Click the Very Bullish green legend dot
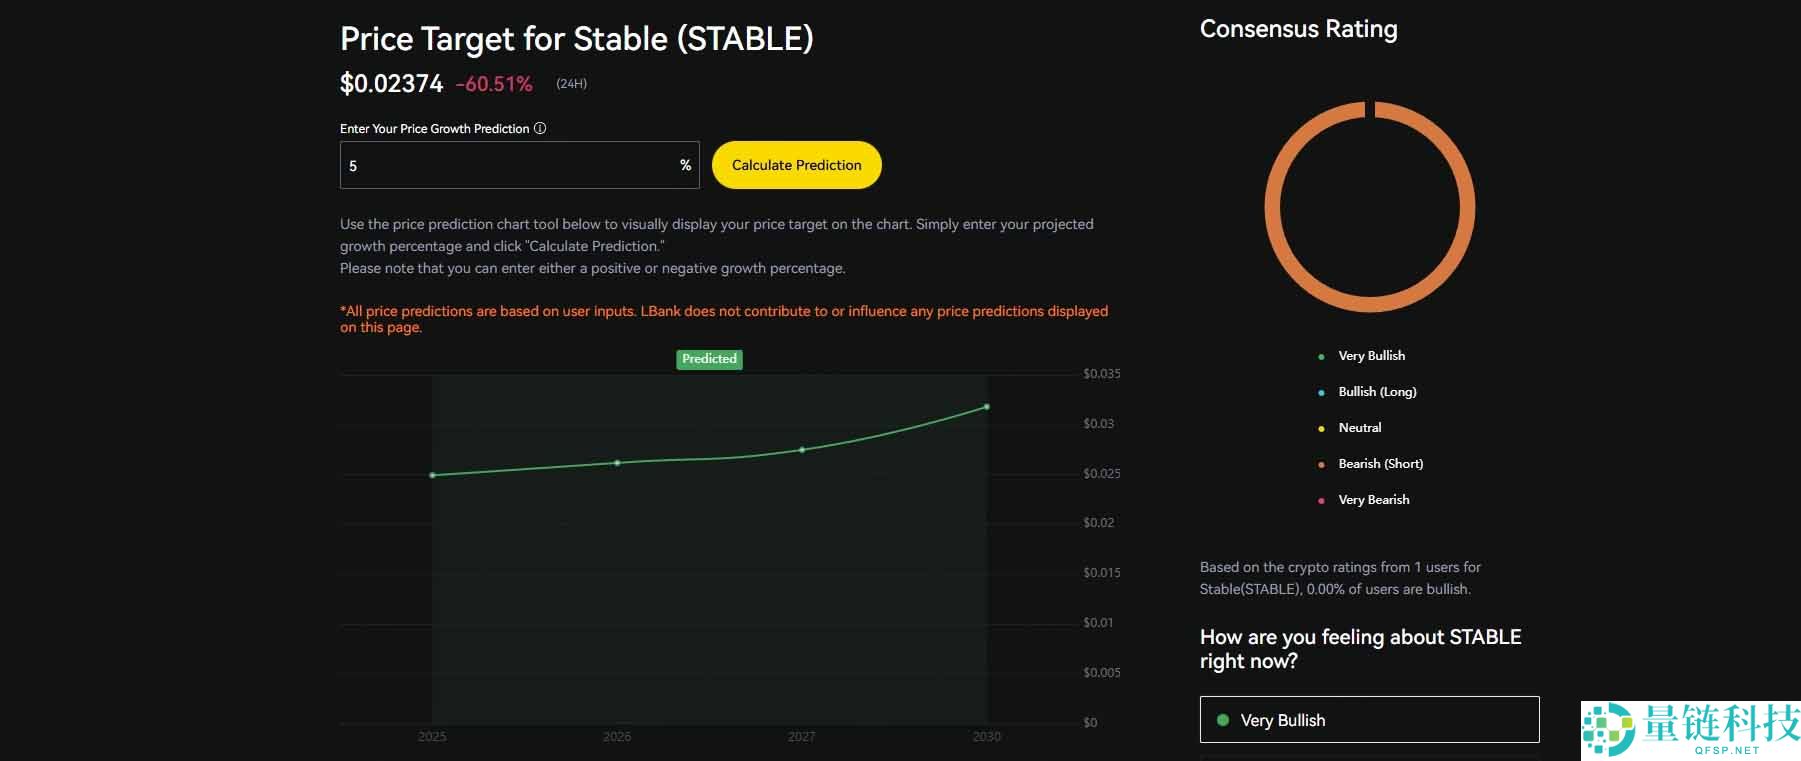This screenshot has width=1801, height=761. tap(1322, 355)
